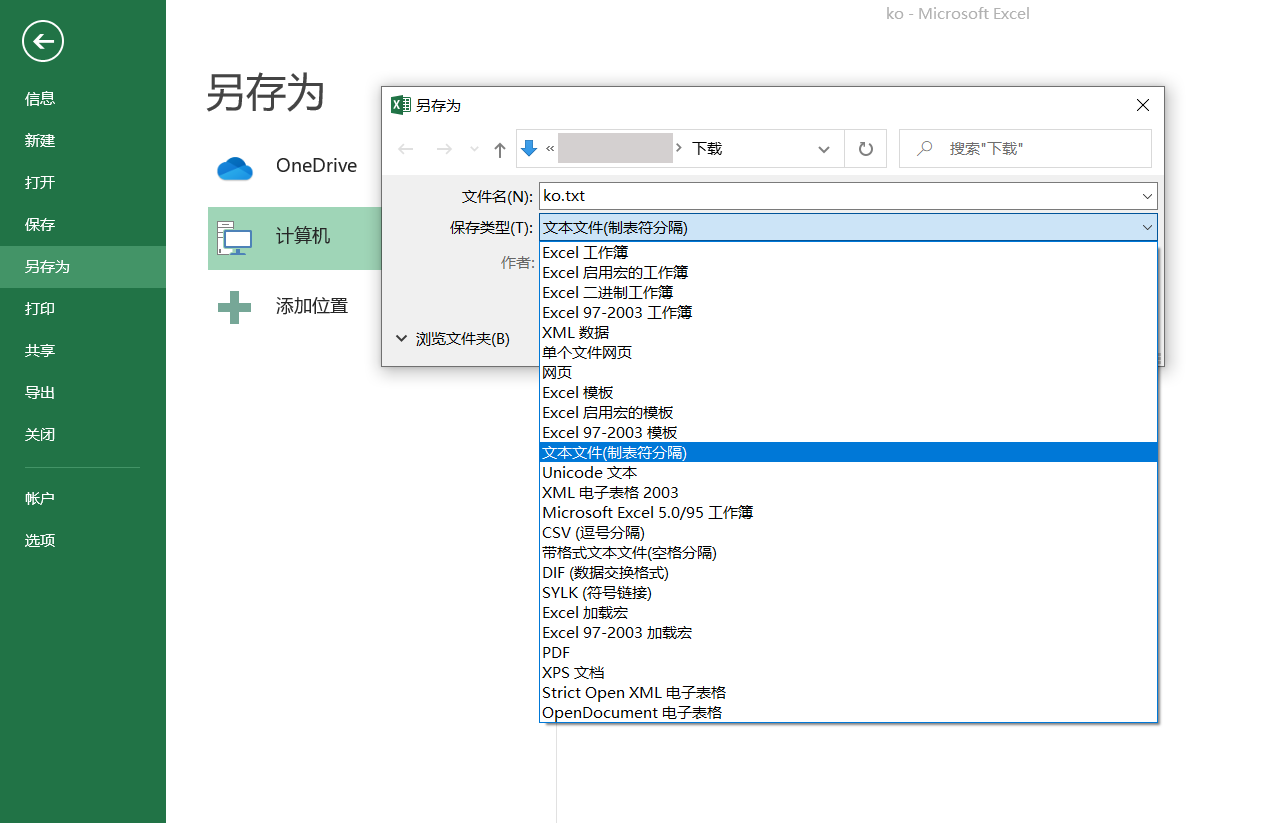Click the refresh button in address bar

(866, 149)
